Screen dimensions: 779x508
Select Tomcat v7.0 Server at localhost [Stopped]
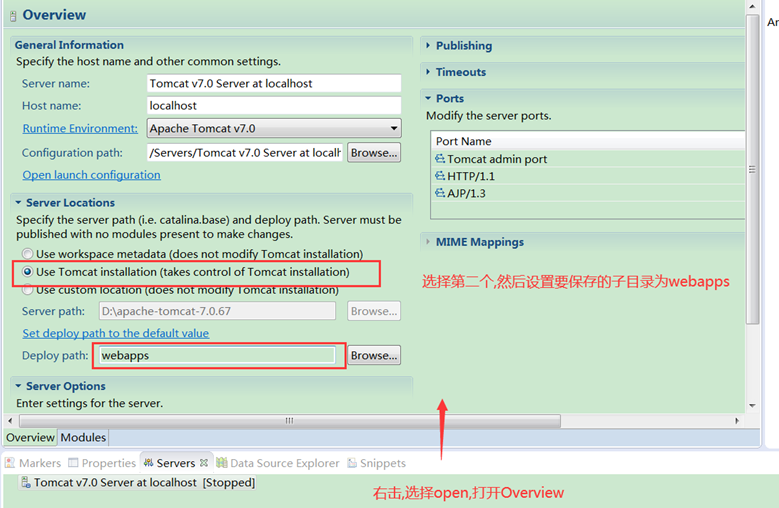(x=137, y=482)
